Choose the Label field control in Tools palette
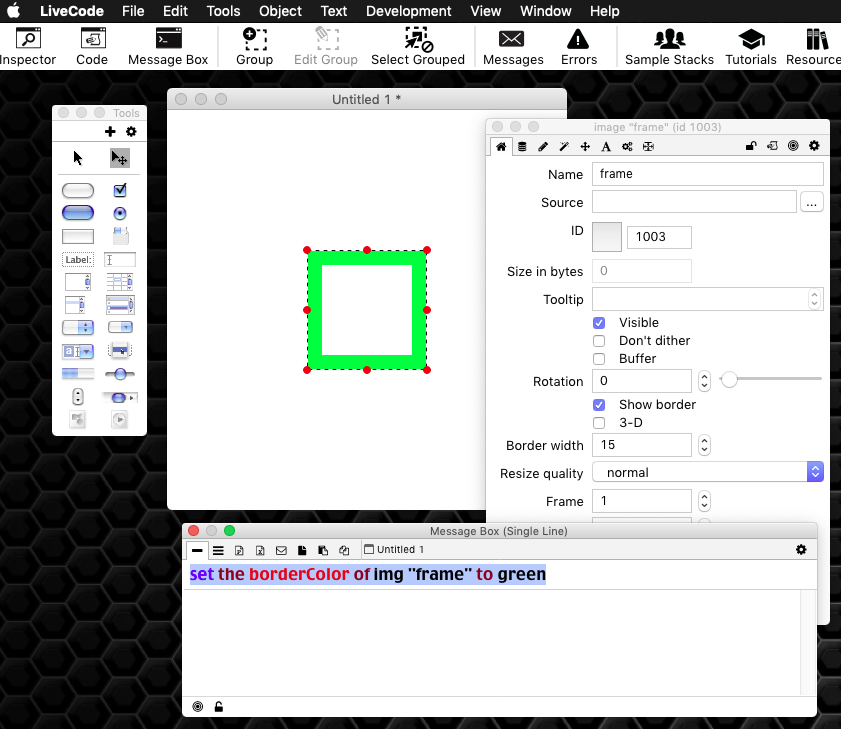 point(78,259)
